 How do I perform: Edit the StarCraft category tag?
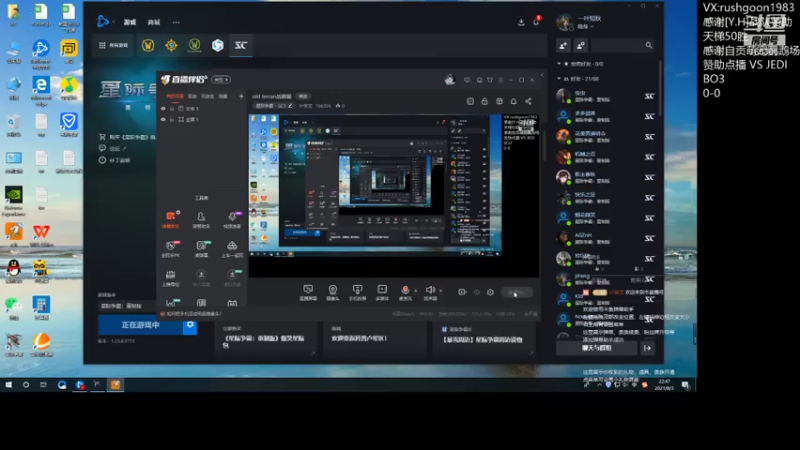[273, 106]
